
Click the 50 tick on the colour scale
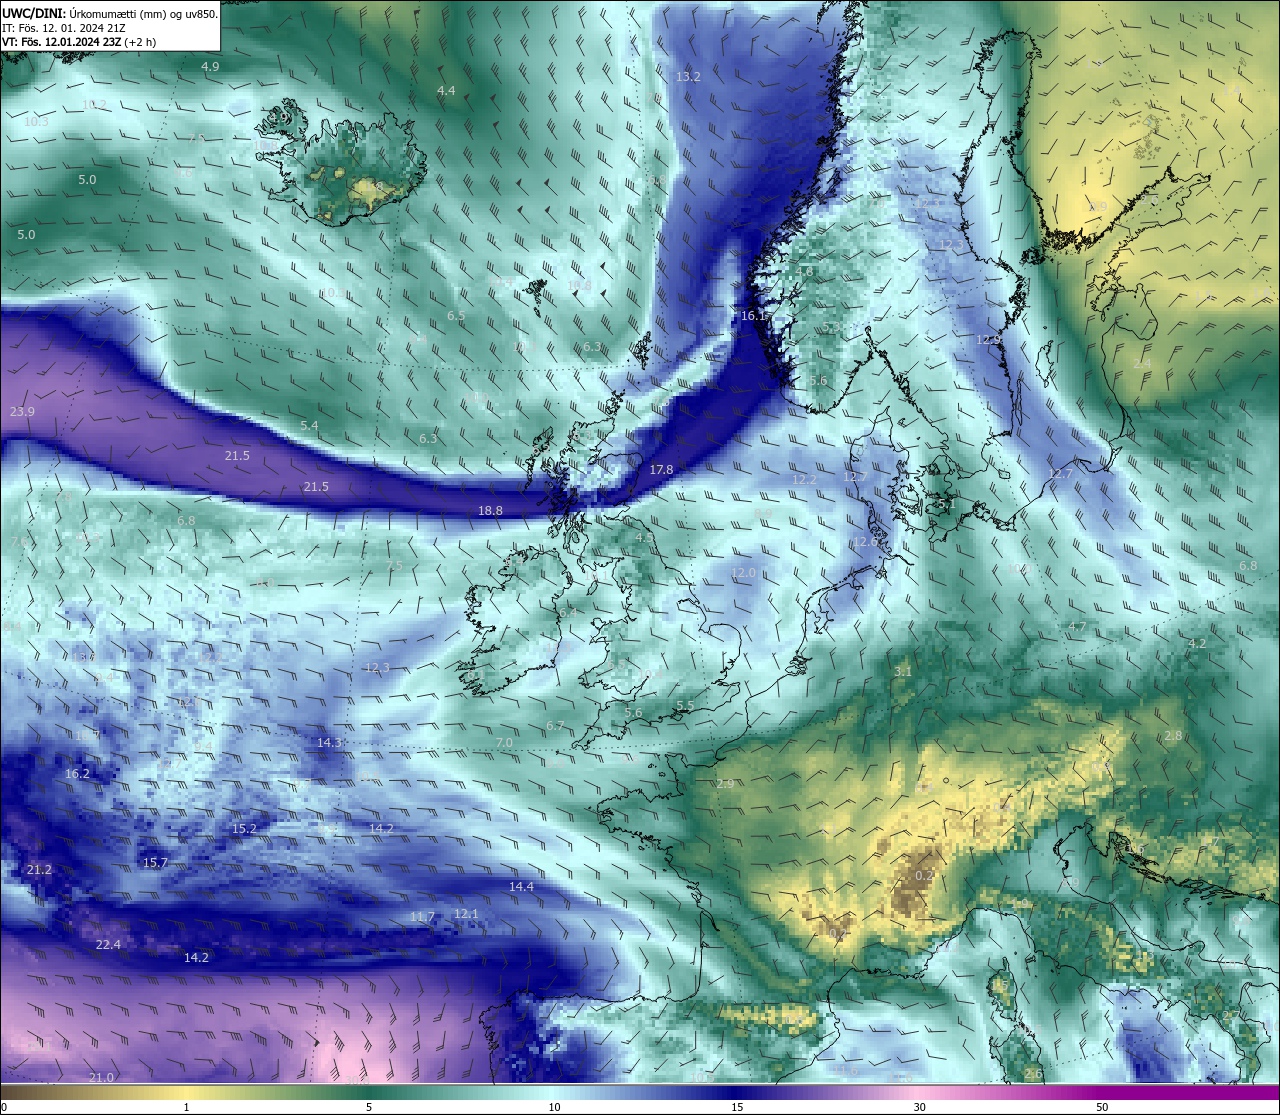1102,1107
